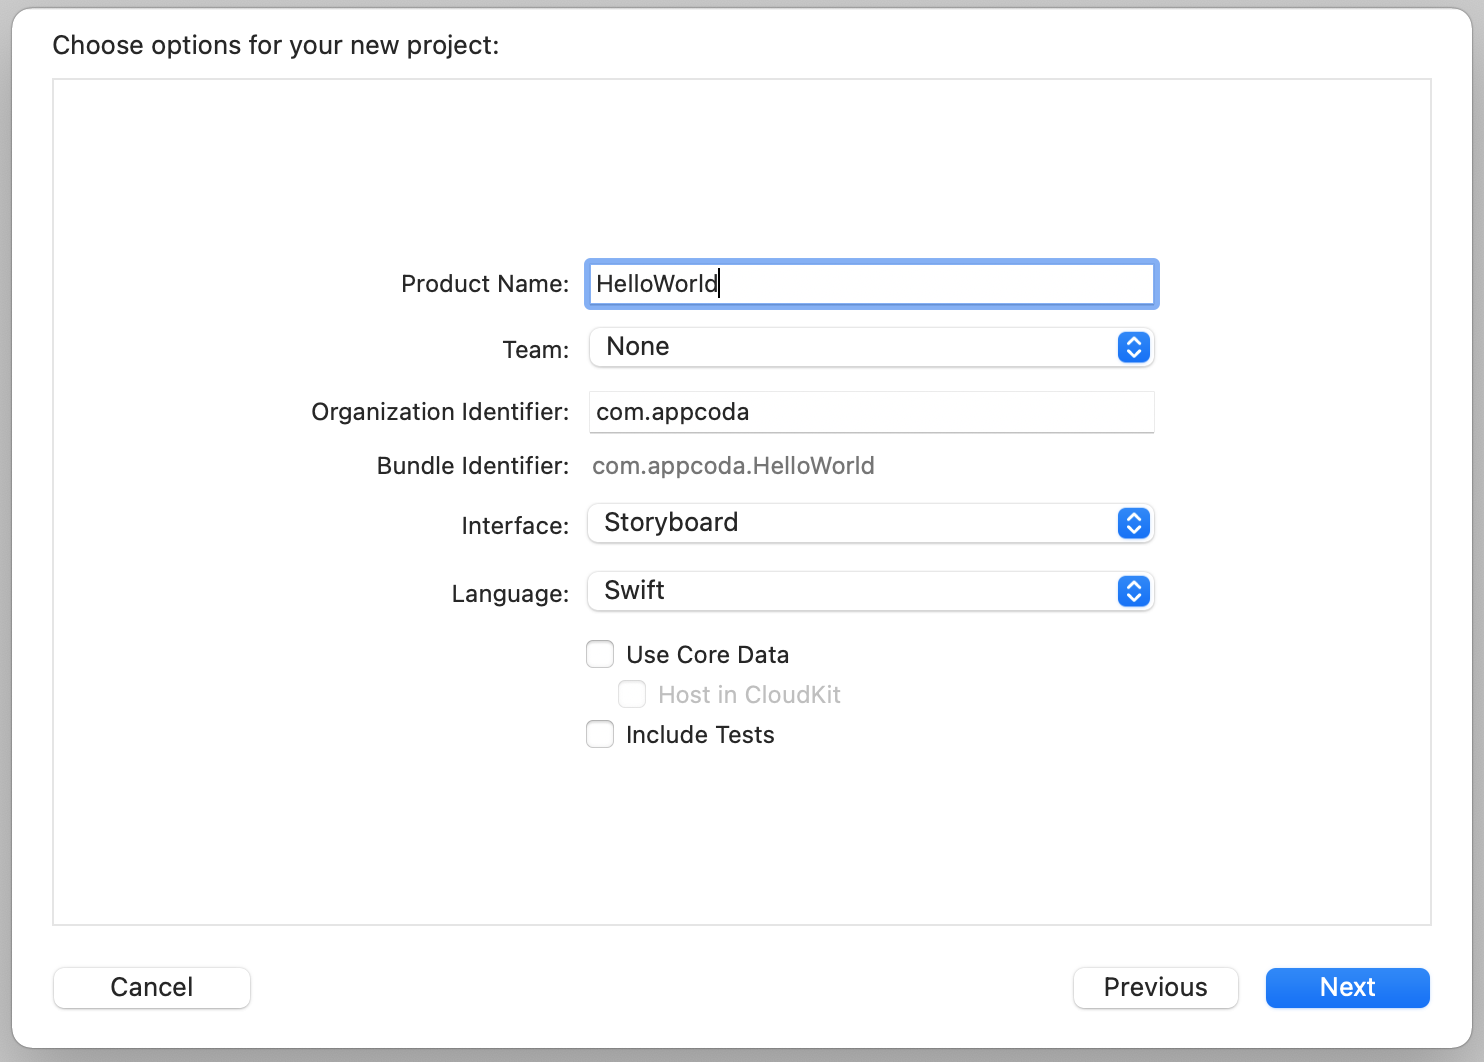This screenshot has height=1062, width=1484.
Task: Check the Include Tests option
Action: pyautogui.click(x=599, y=734)
